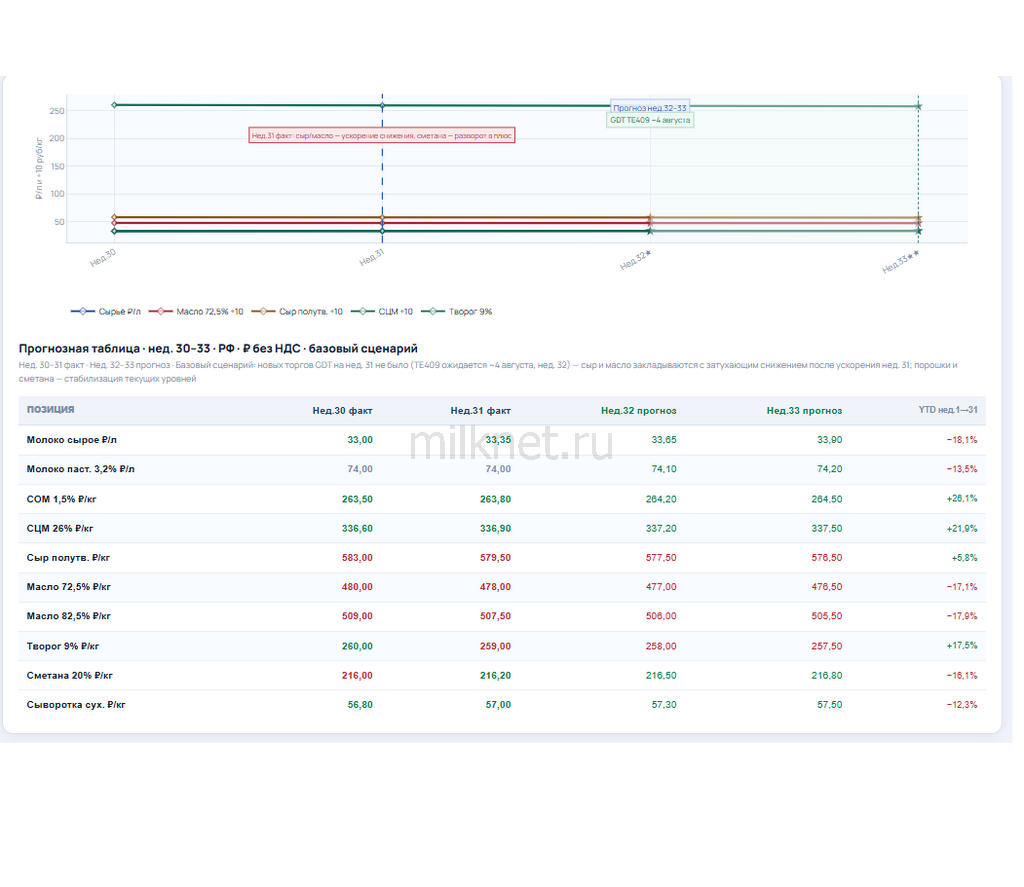Click the 480,00 value in Масло 72,5% row
Image resolution: width=1024 pixels, height=887 pixels.
click(x=357, y=587)
